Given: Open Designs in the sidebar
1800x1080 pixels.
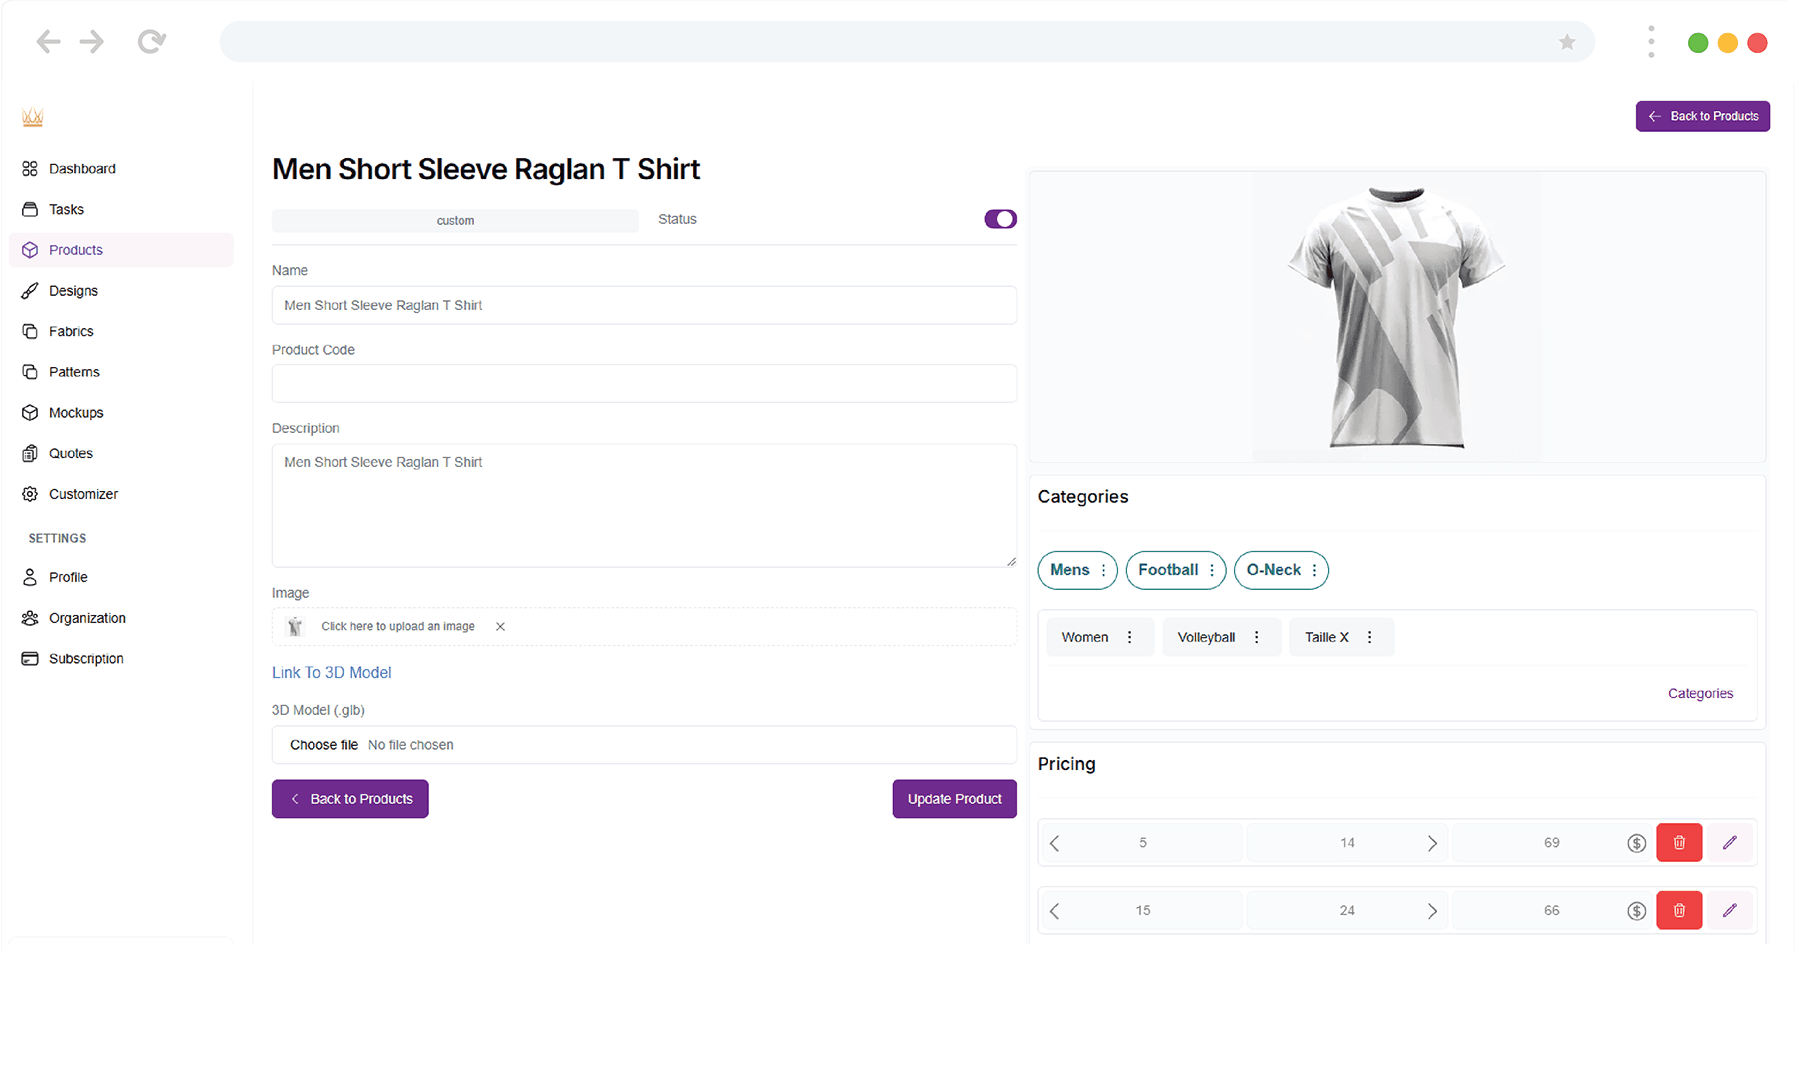Looking at the screenshot, I should click(73, 291).
